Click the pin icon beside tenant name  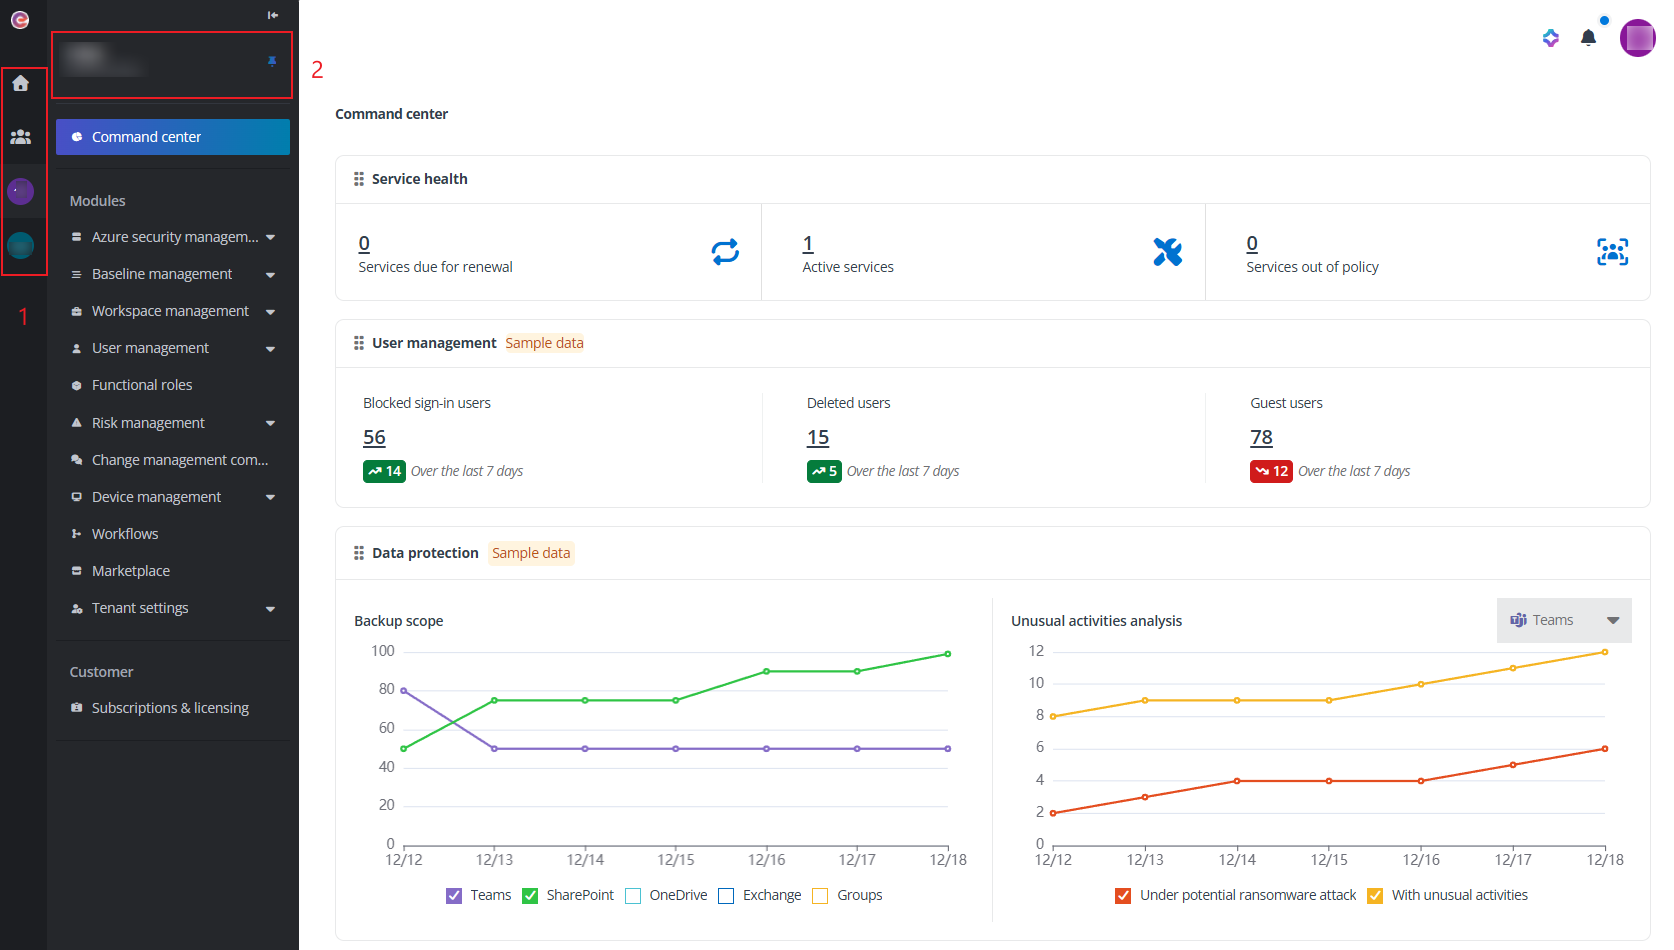click(271, 62)
